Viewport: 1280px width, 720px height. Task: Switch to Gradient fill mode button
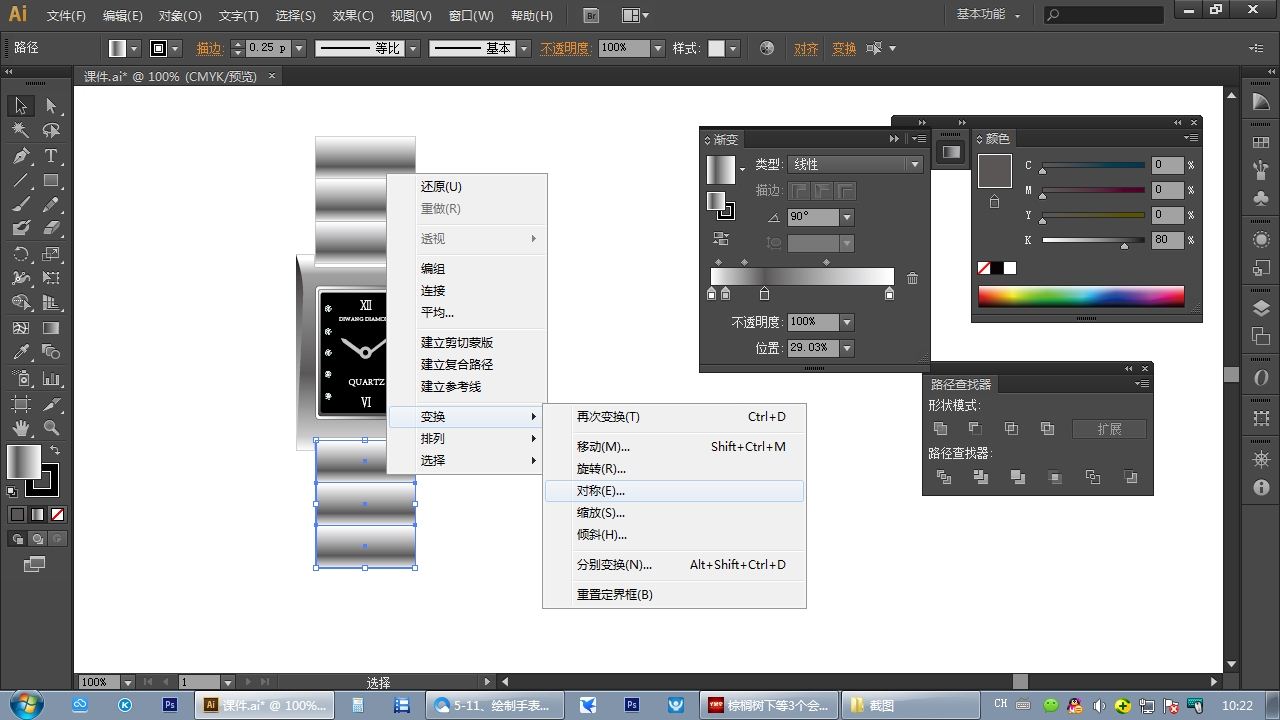pyautogui.click(x=38, y=515)
